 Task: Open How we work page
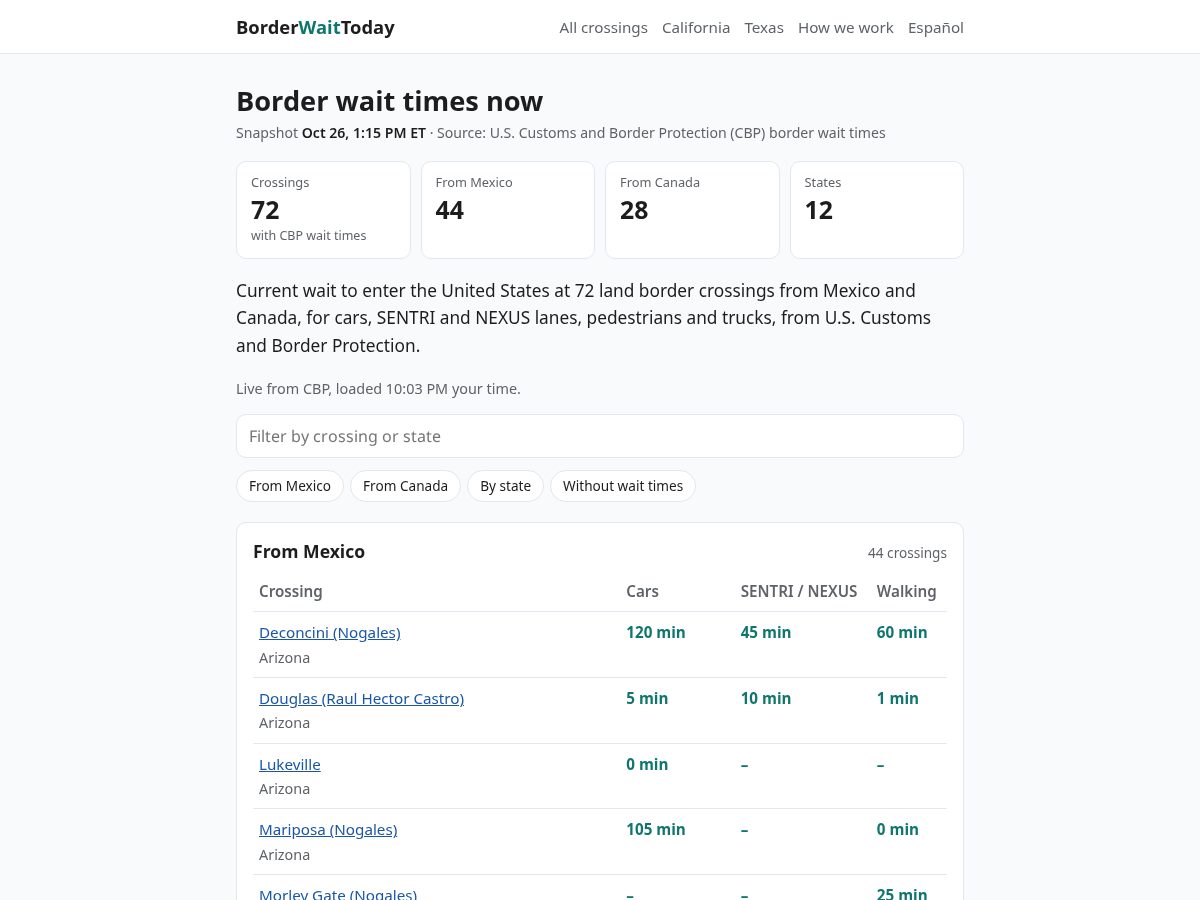[x=846, y=28]
